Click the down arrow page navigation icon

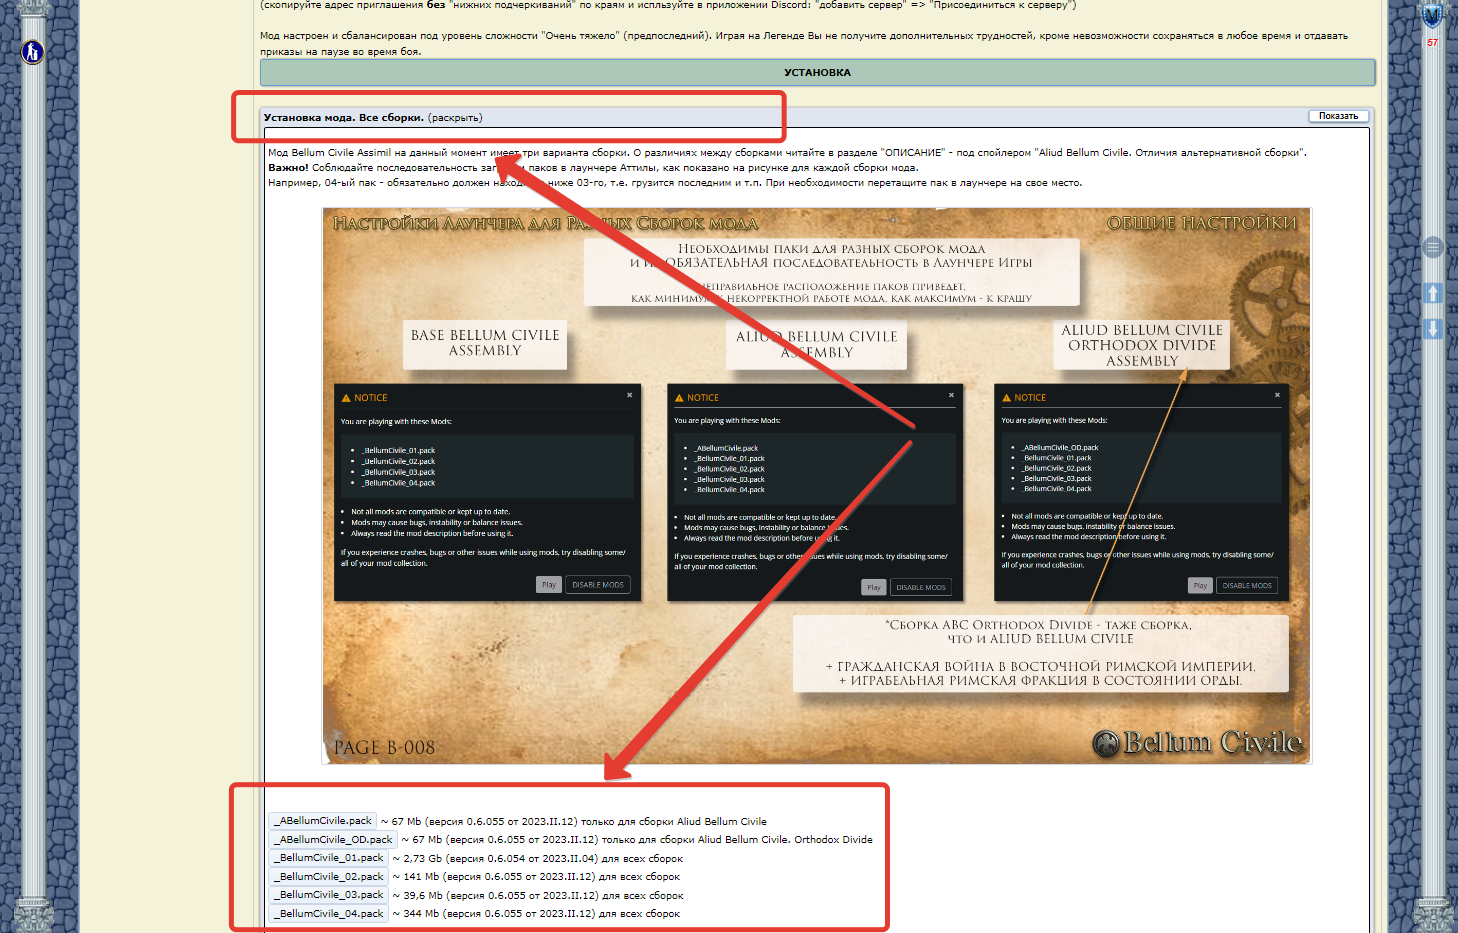pyautogui.click(x=1433, y=329)
